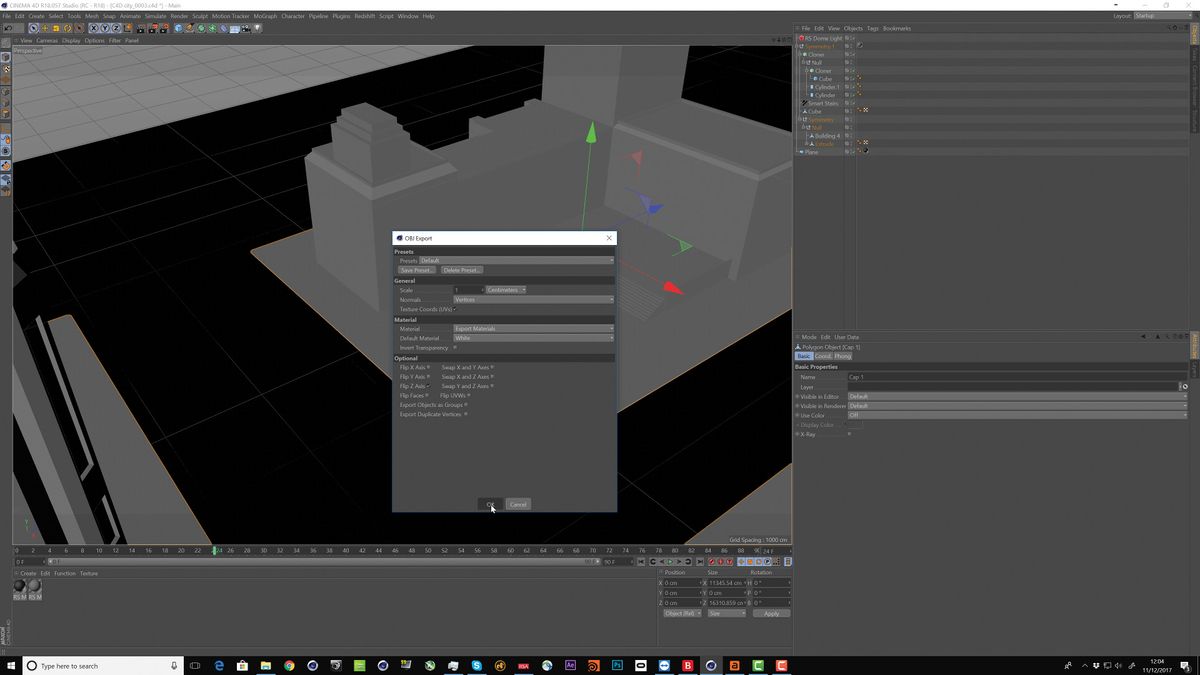
Task: Confirm export with the OK button
Action: click(x=490, y=504)
